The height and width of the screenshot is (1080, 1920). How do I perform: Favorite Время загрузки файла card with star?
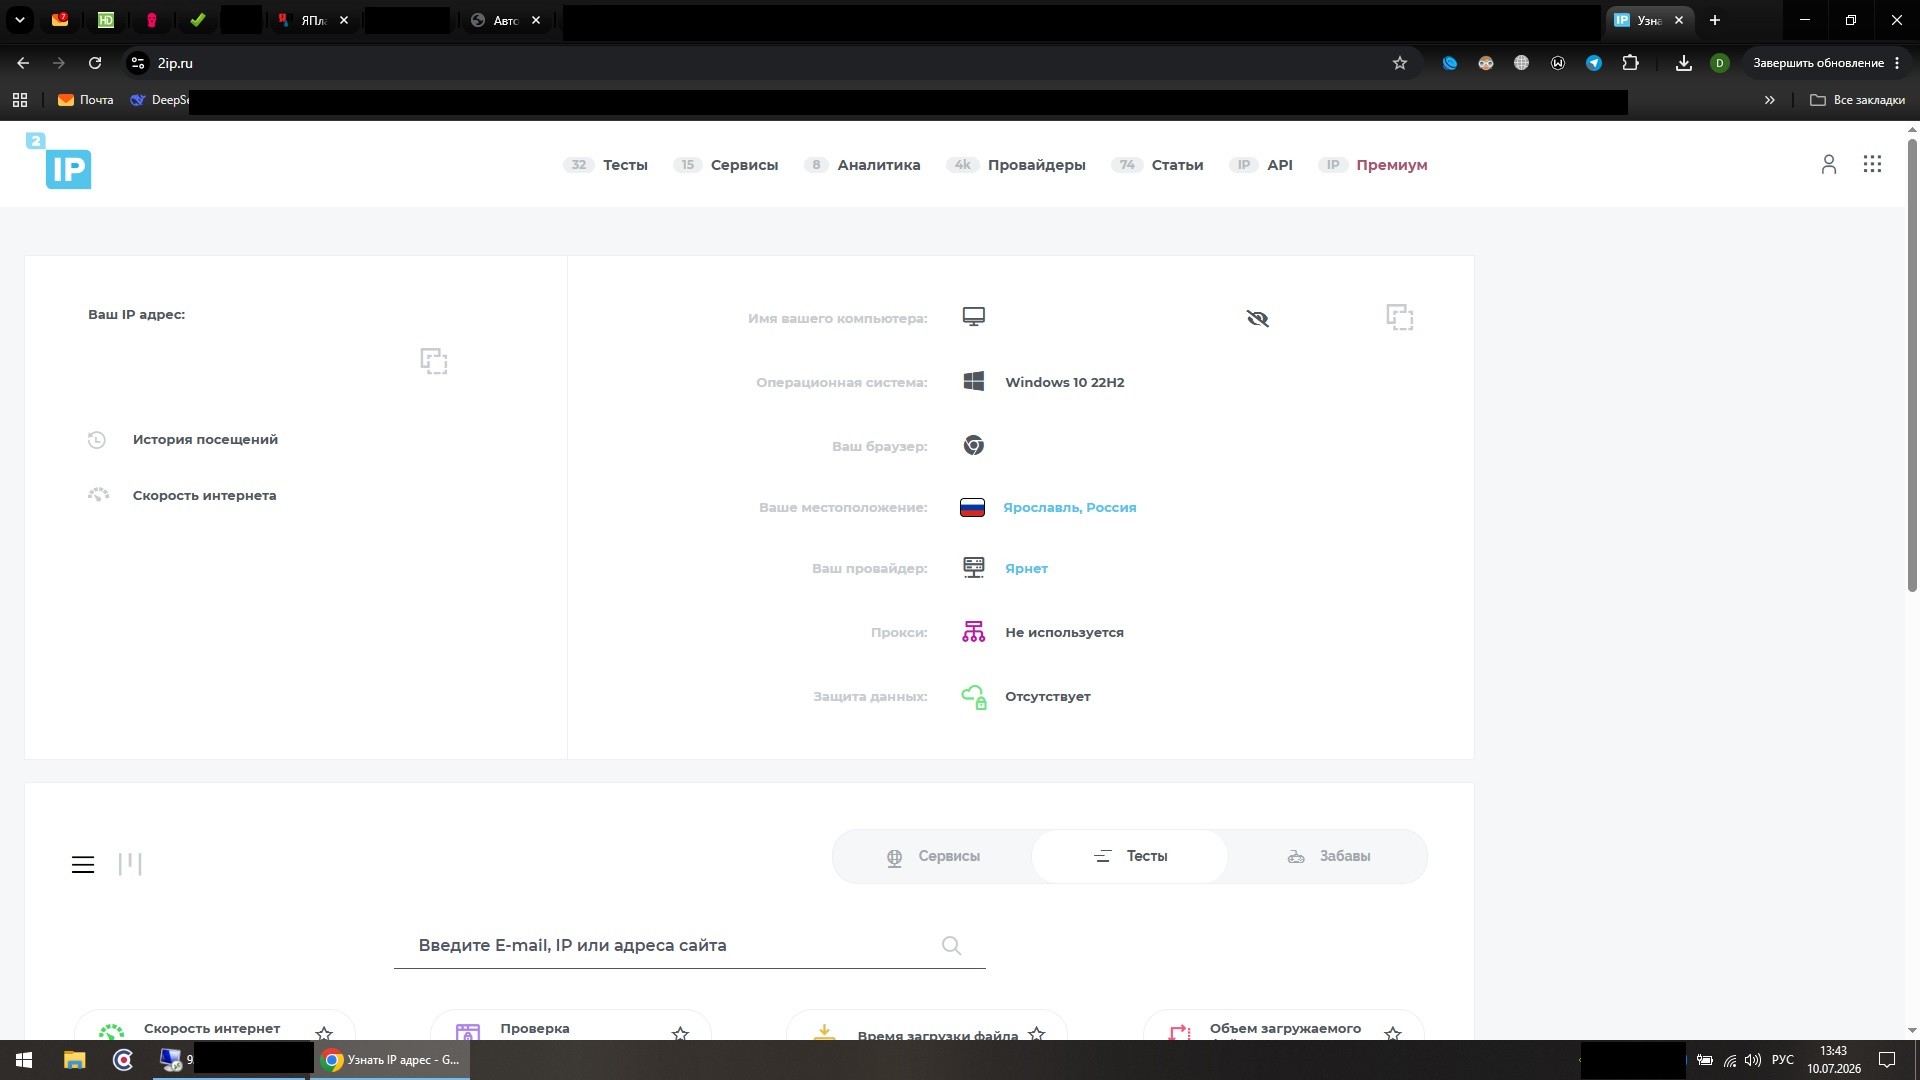1036,1034
